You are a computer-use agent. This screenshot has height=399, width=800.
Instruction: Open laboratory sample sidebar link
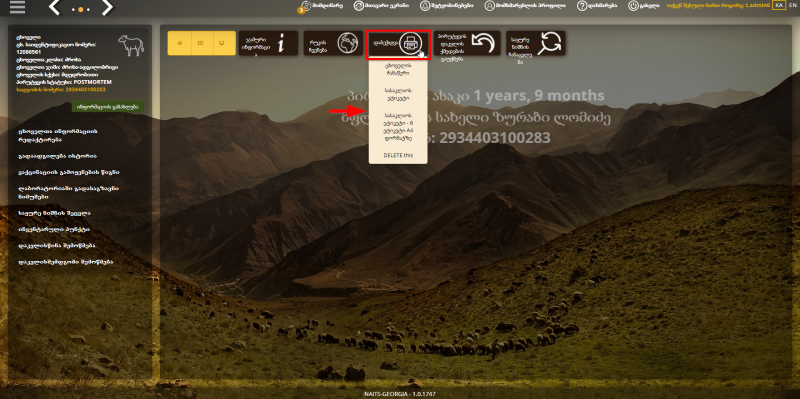(x=68, y=192)
